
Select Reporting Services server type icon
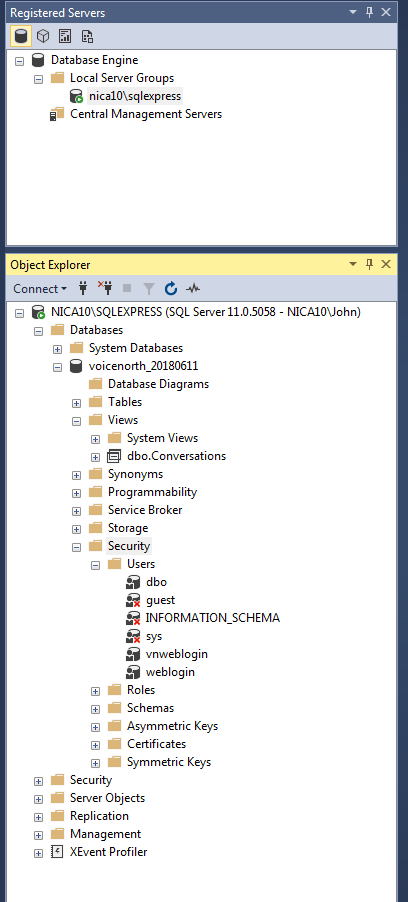[x=65, y=36]
